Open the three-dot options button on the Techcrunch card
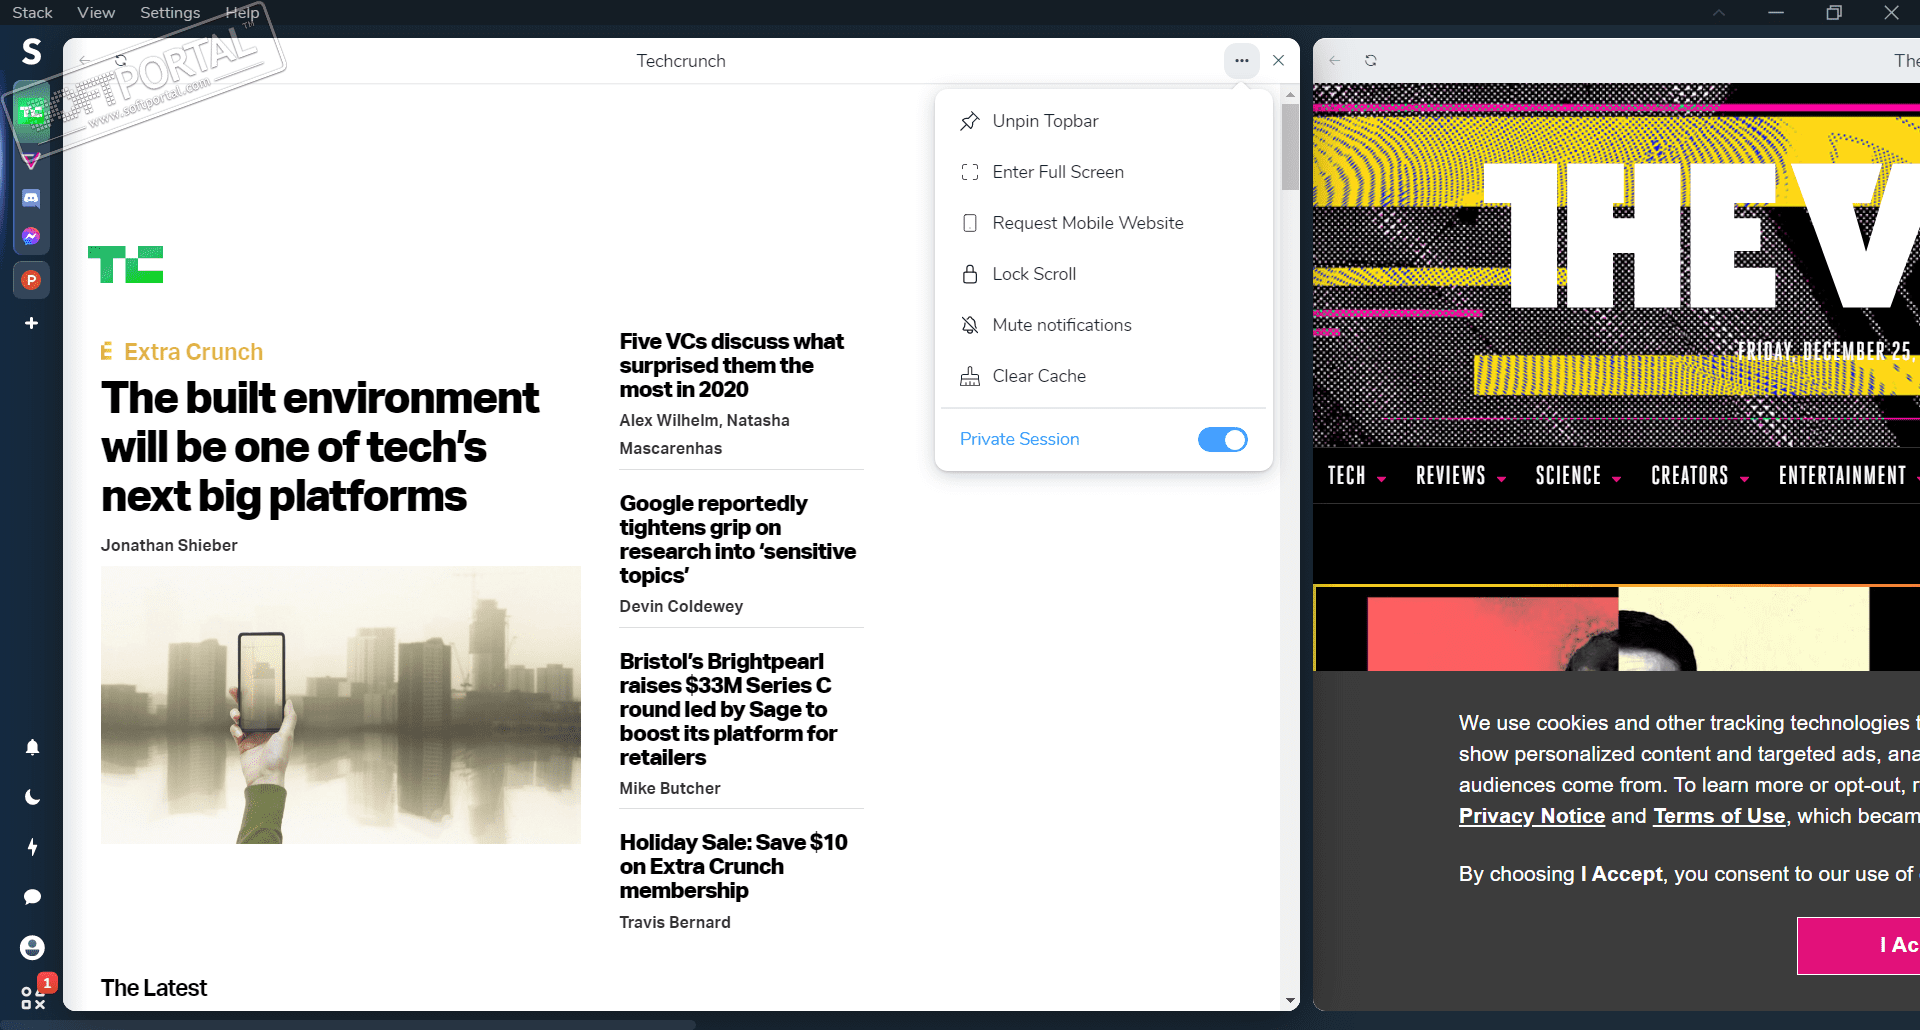1920x1030 pixels. (1242, 61)
